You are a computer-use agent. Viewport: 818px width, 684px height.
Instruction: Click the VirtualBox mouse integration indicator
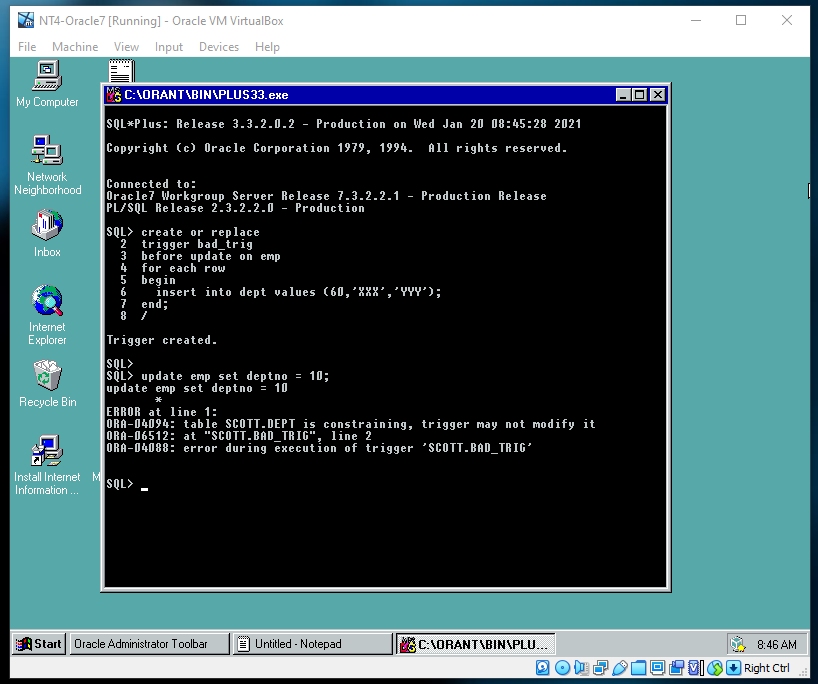(715, 668)
